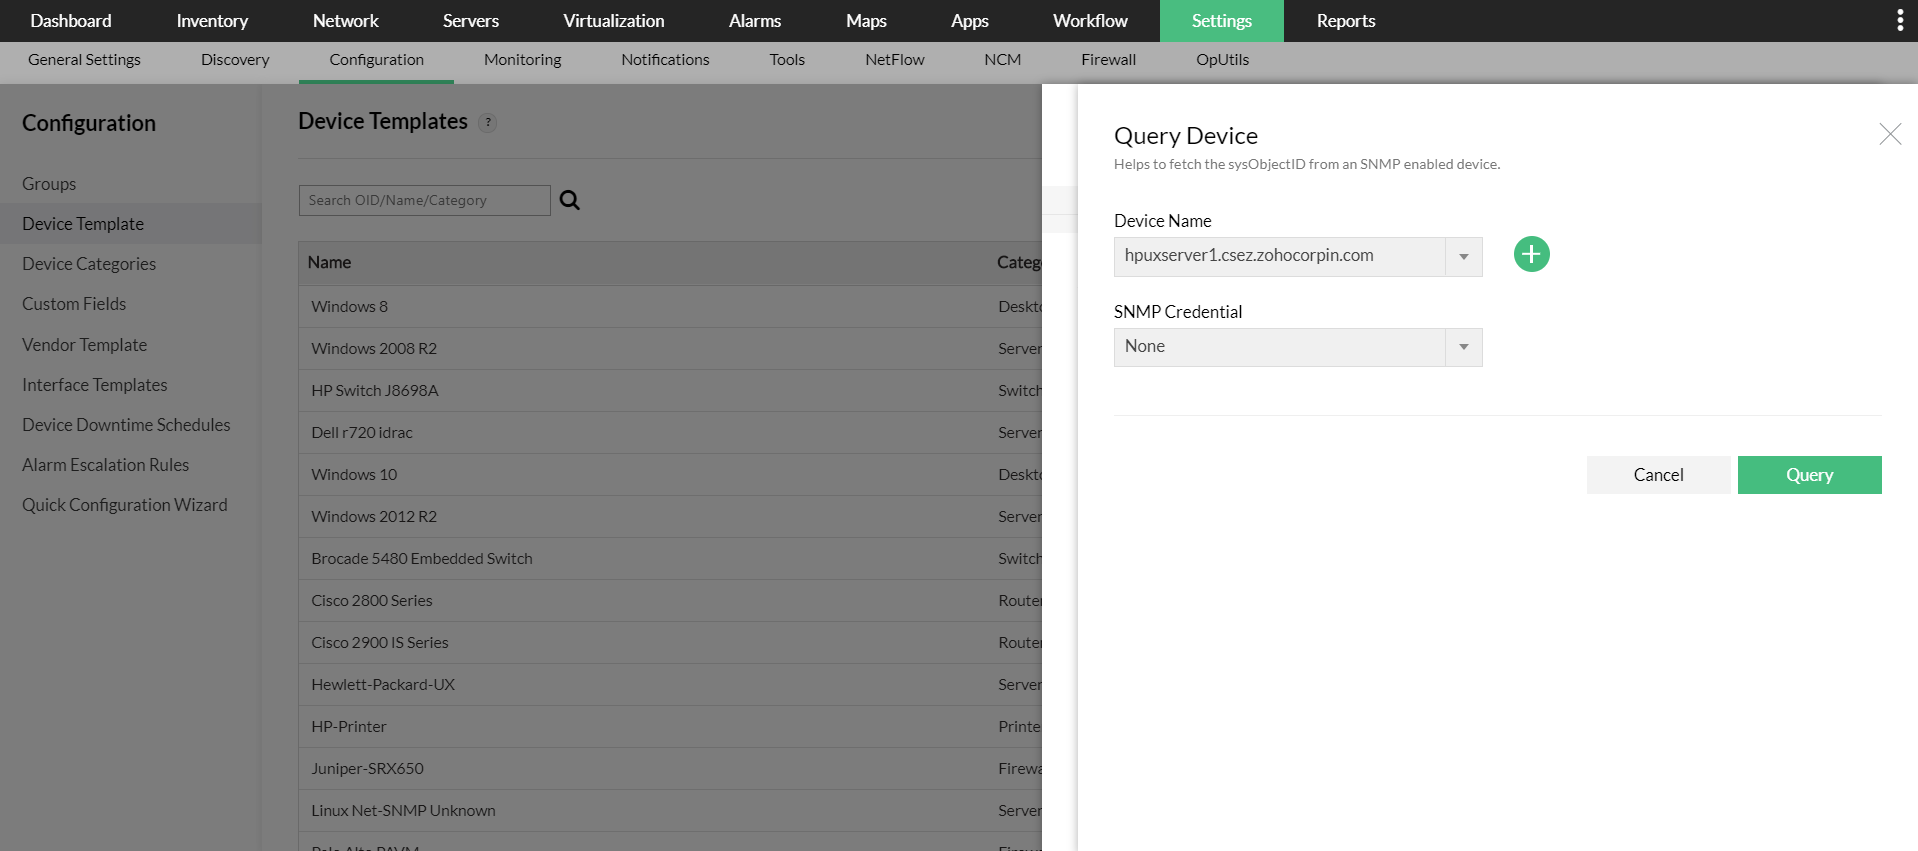Image resolution: width=1918 pixels, height=851 pixels.
Task: Open Custom Fields in the sidebar
Action: [x=74, y=304]
